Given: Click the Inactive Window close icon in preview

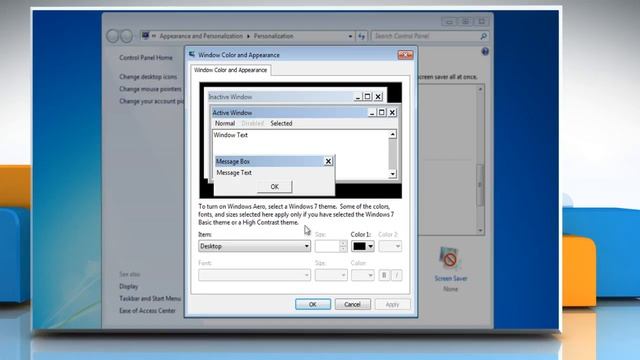Looking at the screenshot, I should (378, 97).
